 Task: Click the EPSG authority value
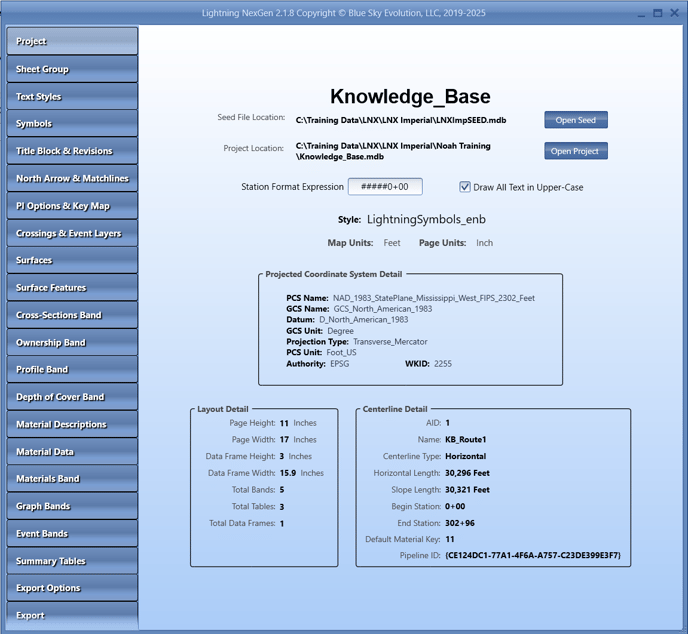click(340, 364)
